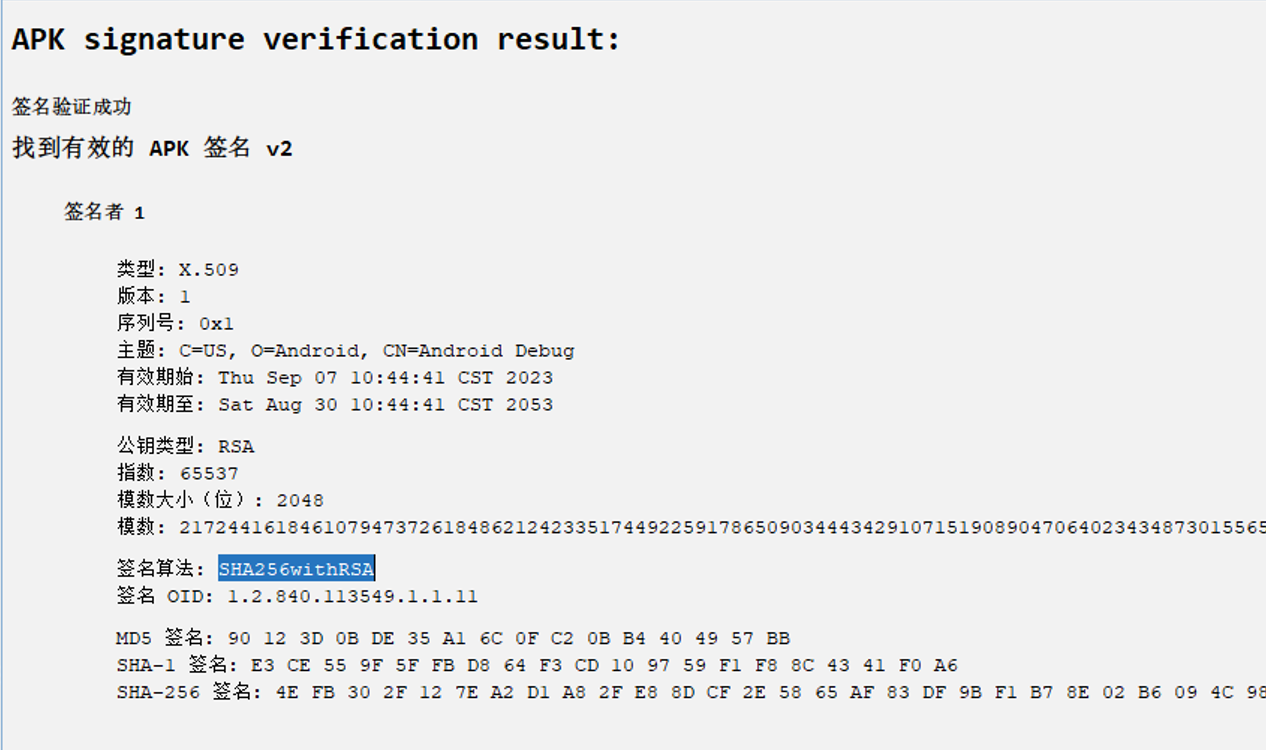Click the valid-from Thu Sep 07 date

(x=385, y=378)
